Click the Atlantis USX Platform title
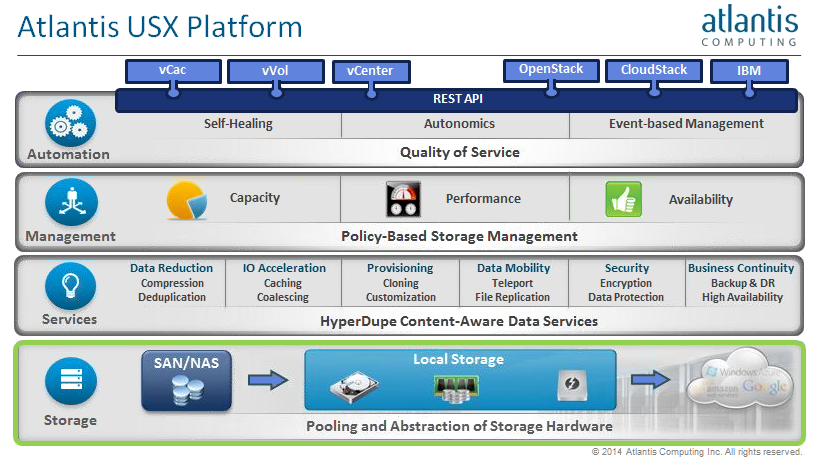The height and width of the screenshot is (461, 817). pyautogui.click(x=160, y=27)
